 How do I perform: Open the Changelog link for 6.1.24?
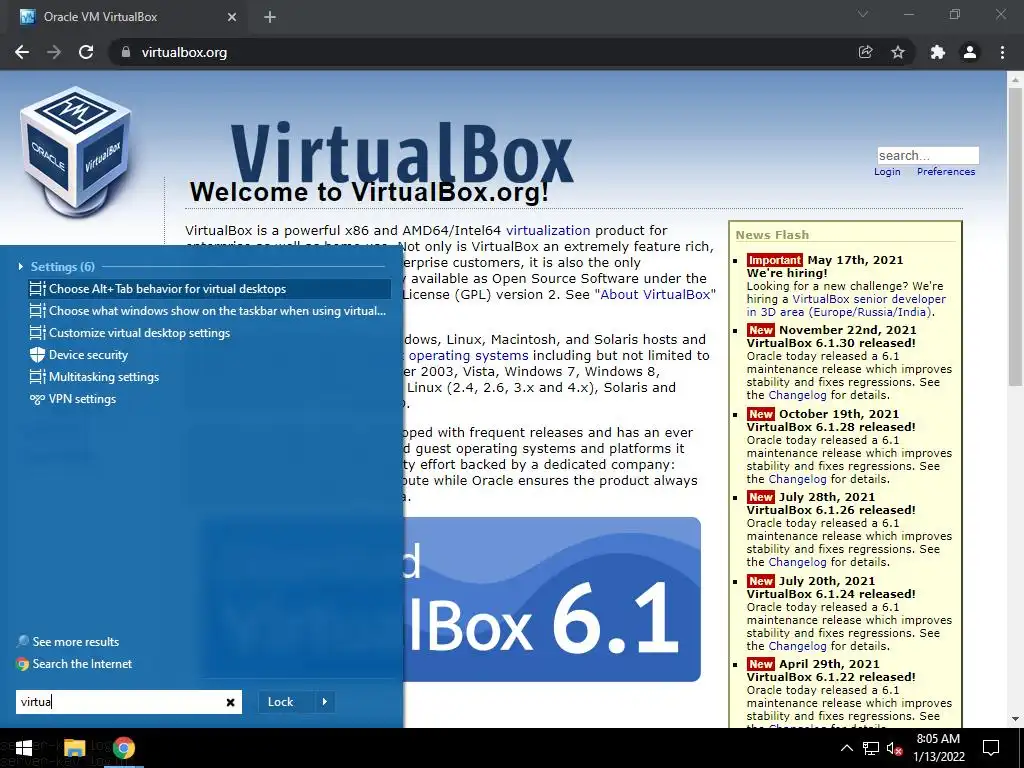[x=797, y=646]
